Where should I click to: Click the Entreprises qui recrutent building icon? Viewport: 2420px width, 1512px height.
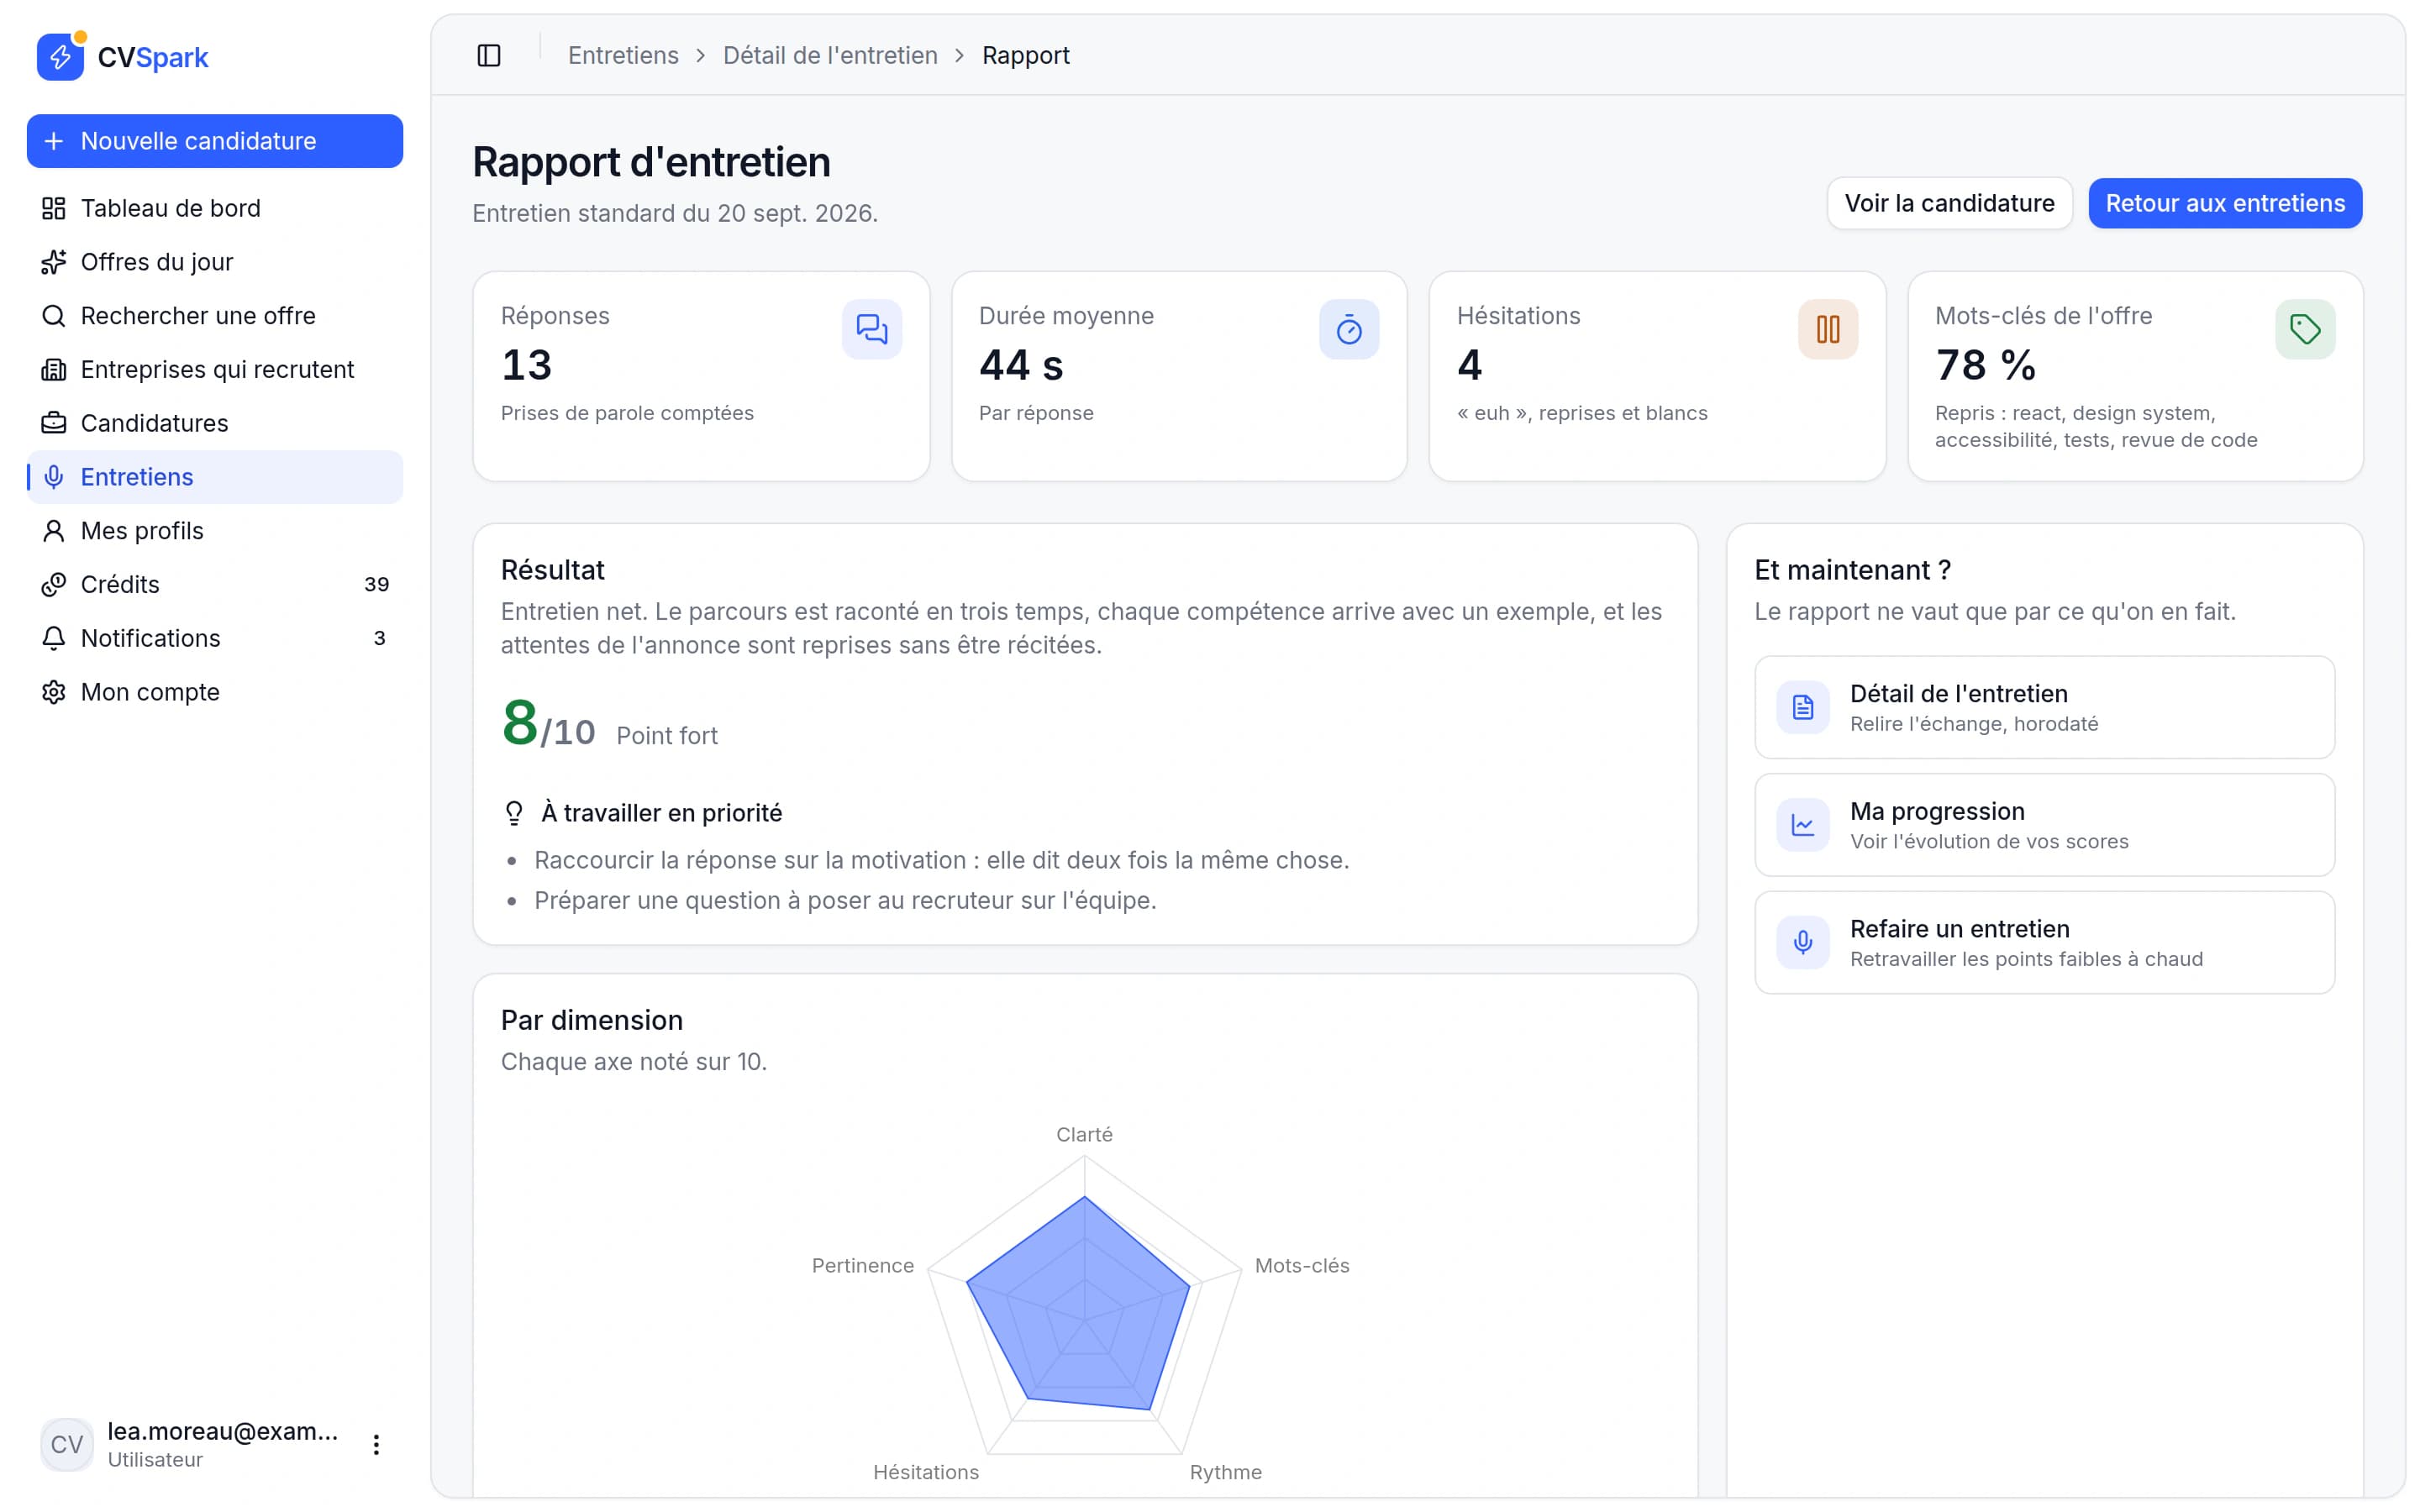coord(54,370)
